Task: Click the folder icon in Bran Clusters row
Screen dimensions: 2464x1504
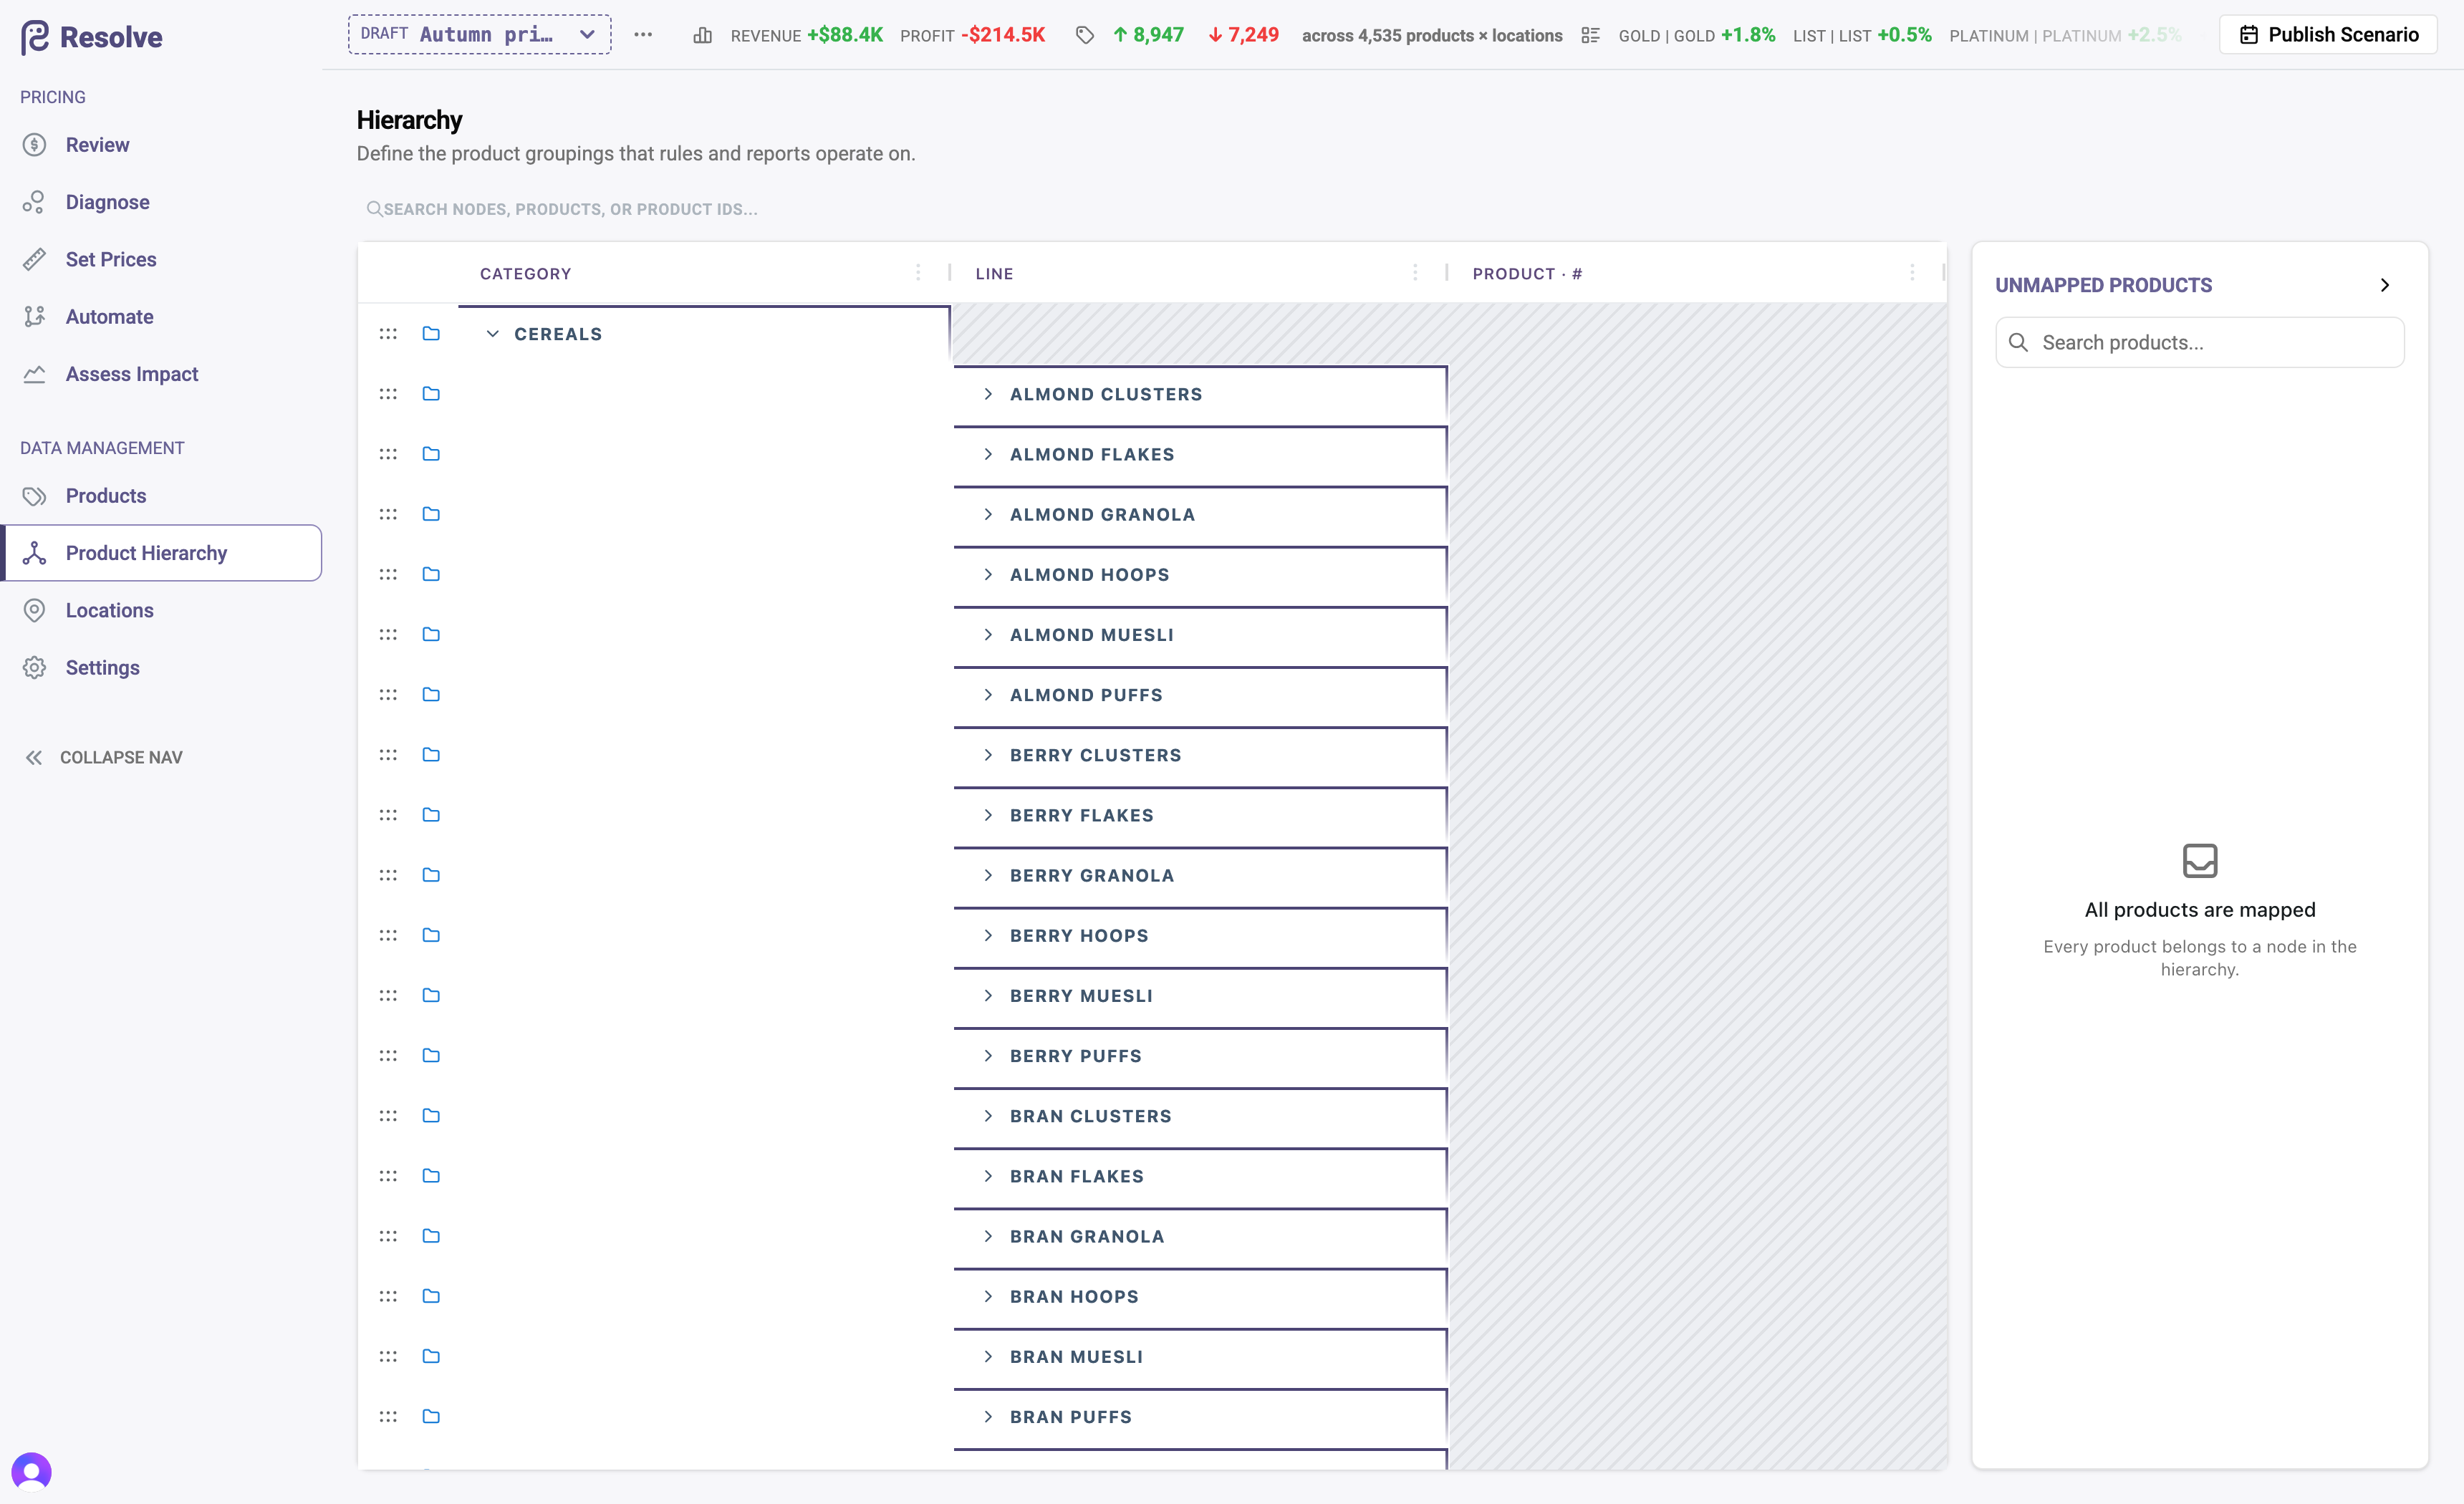Action: [x=431, y=1116]
